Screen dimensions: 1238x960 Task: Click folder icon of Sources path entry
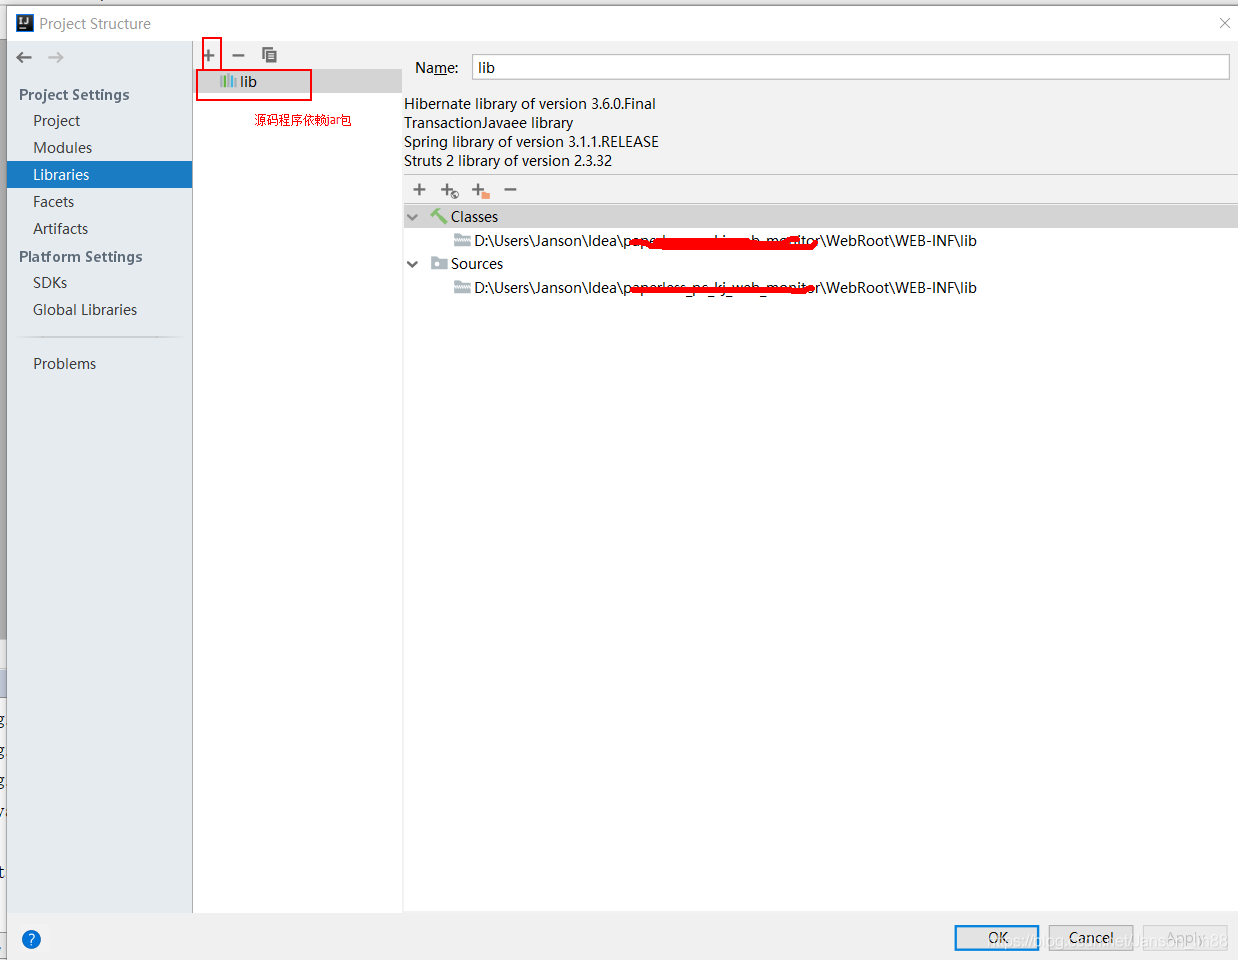click(462, 287)
